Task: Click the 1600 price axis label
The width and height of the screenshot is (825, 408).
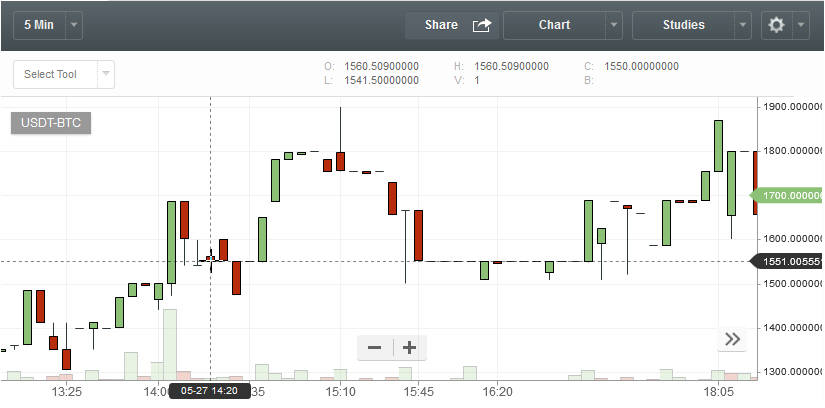Action: [x=792, y=240]
